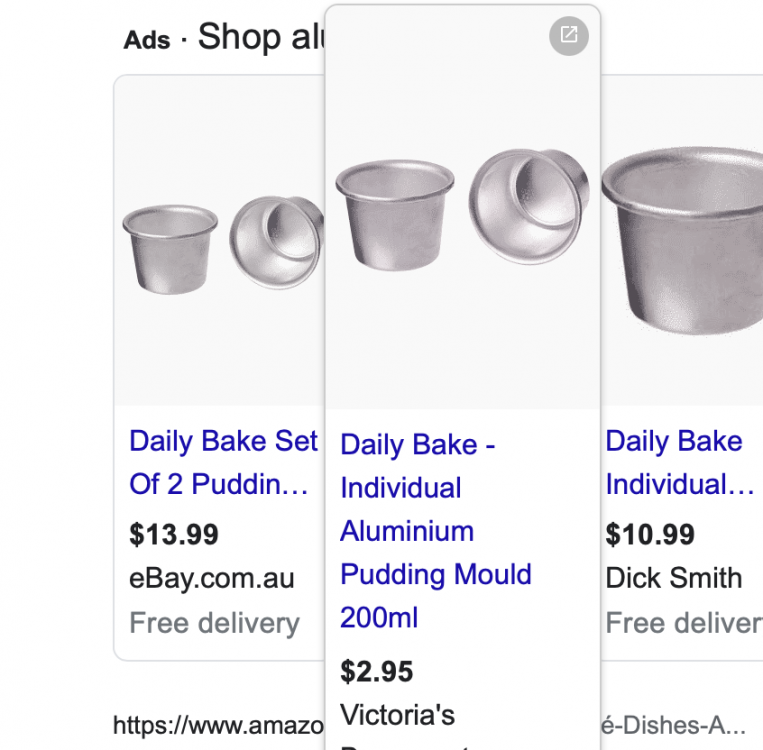
Task: Select the Dick Smith seller name
Action: point(674,578)
